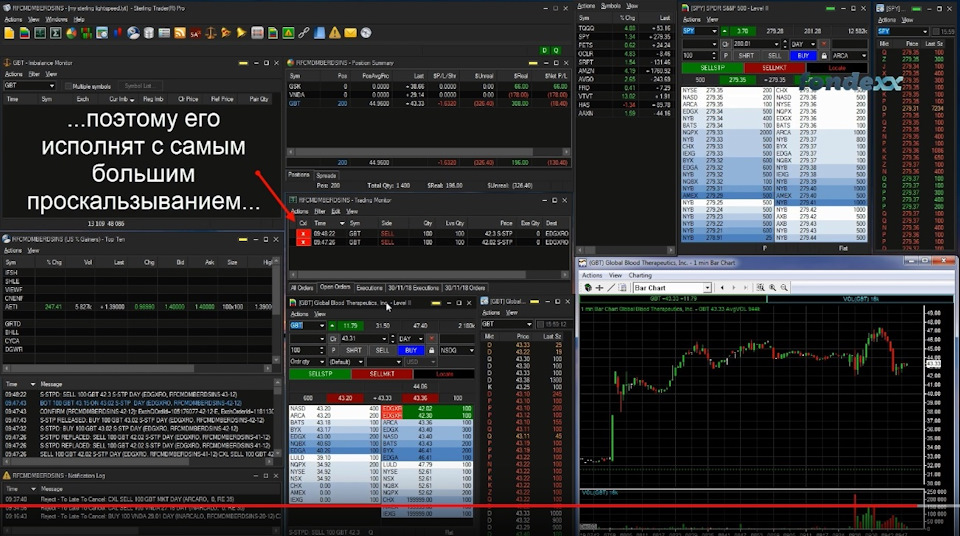960x536 pixels.
Task: Open the Filter menu in Imbalance Monitor
Action: coord(34,74)
